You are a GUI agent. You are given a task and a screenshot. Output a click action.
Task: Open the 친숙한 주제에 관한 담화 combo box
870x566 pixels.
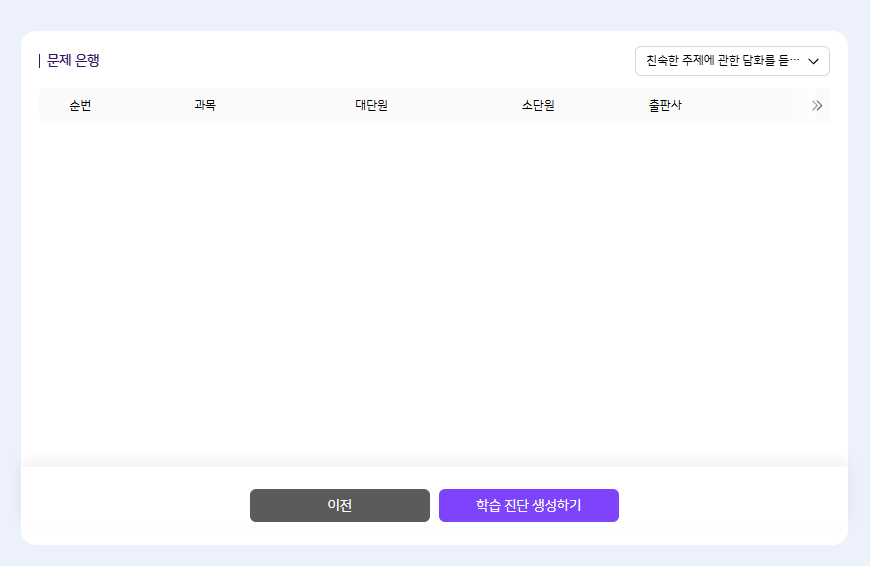(x=722, y=61)
